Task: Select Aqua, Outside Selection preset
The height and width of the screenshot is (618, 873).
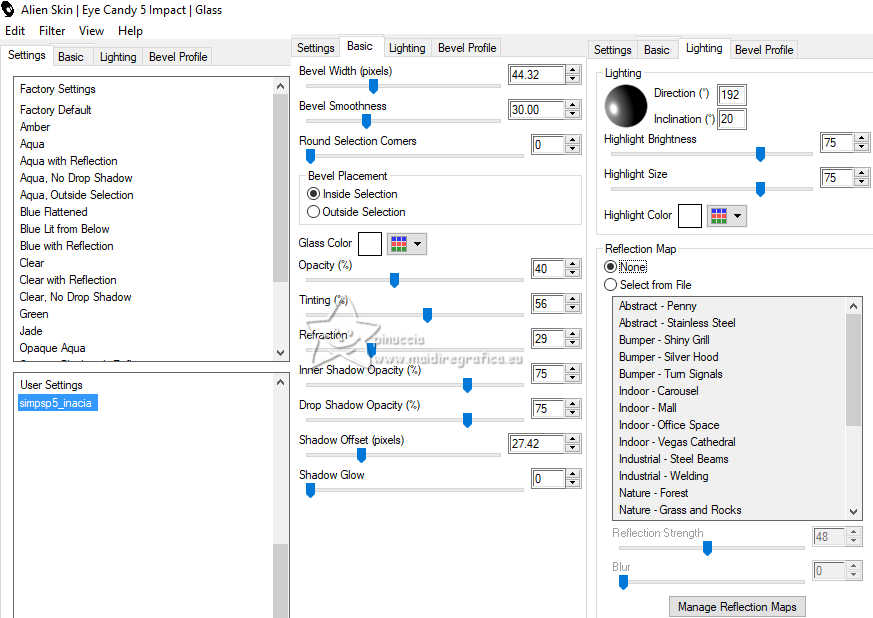Action: coord(76,195)
